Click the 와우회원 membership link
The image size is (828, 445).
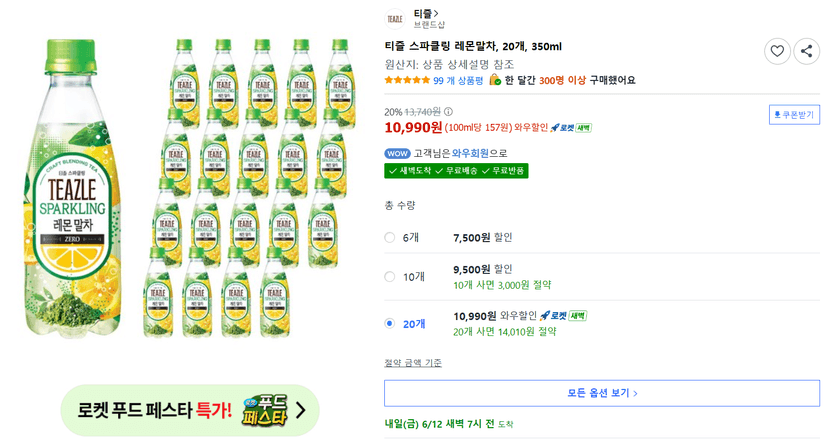(x=470, y=154)
